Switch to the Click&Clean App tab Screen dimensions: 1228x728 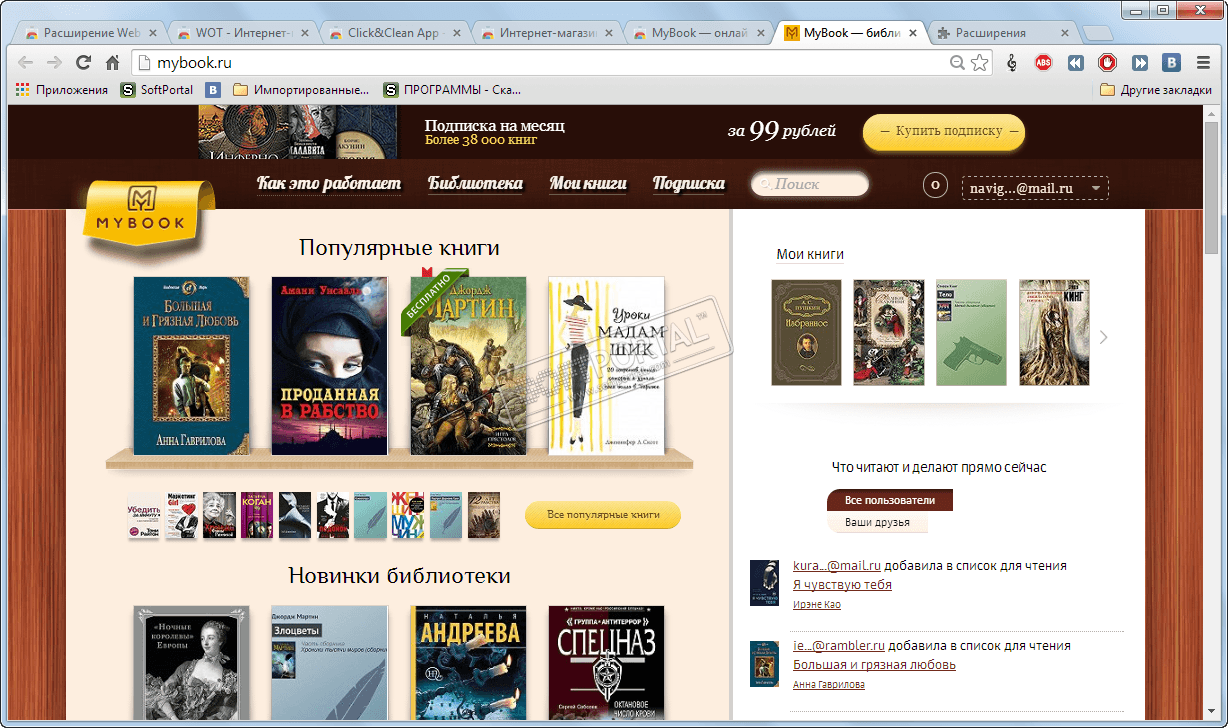pos(394,33)
